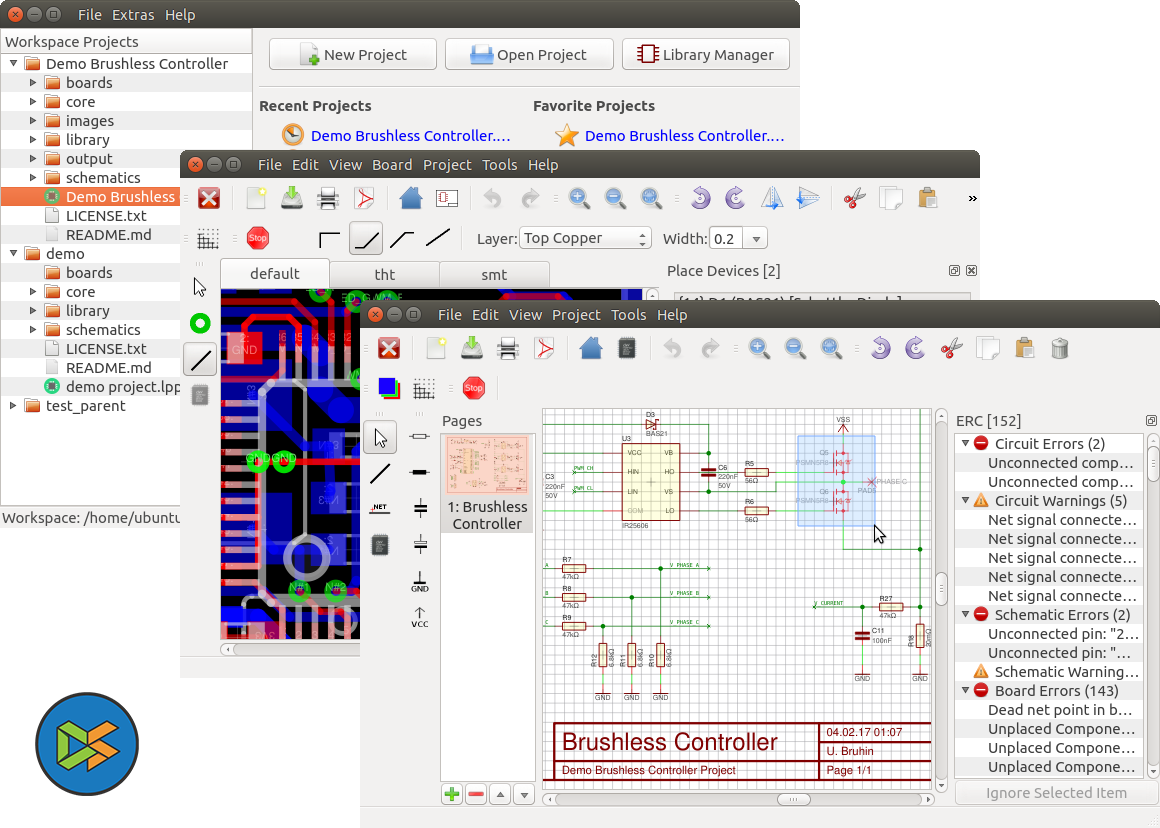Choose the add via tool in board editor
This screenshot has width=1160, height=828.
coord(200,323)
